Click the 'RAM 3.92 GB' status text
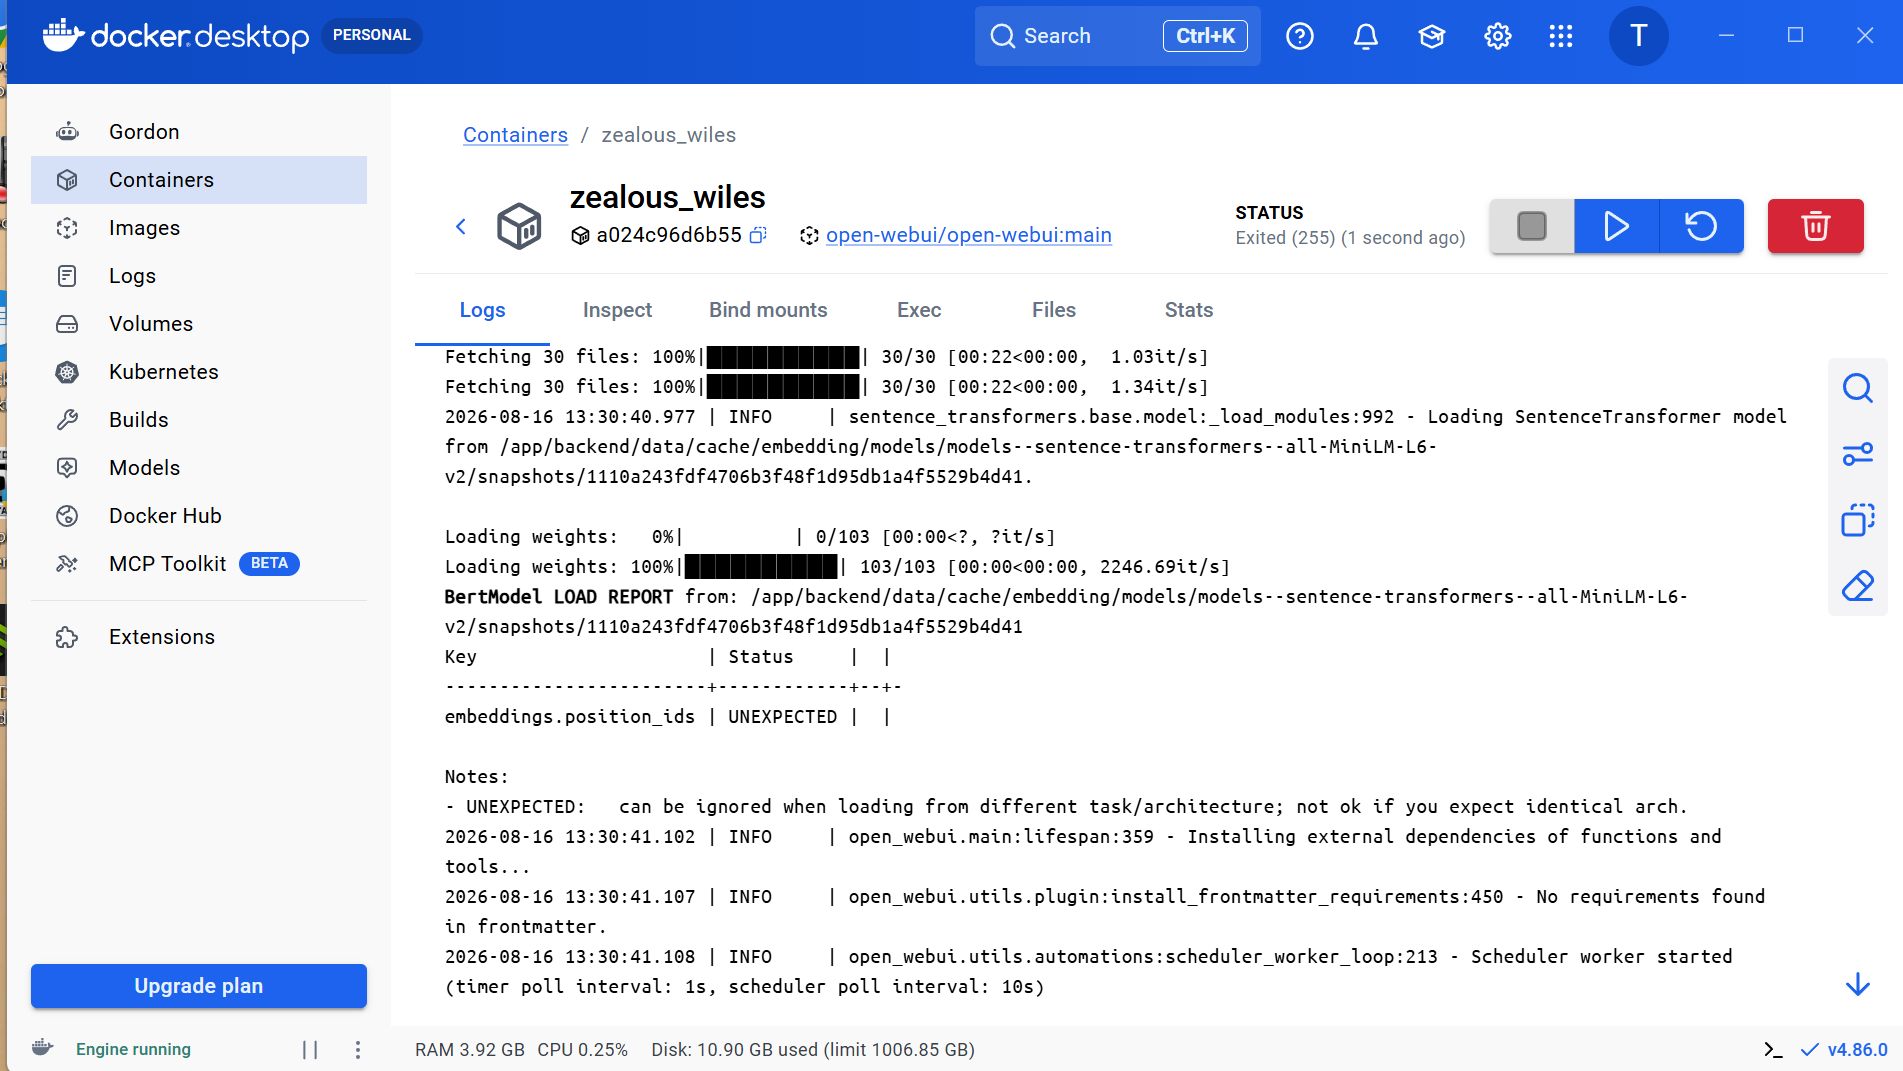 click(470, 1050)
